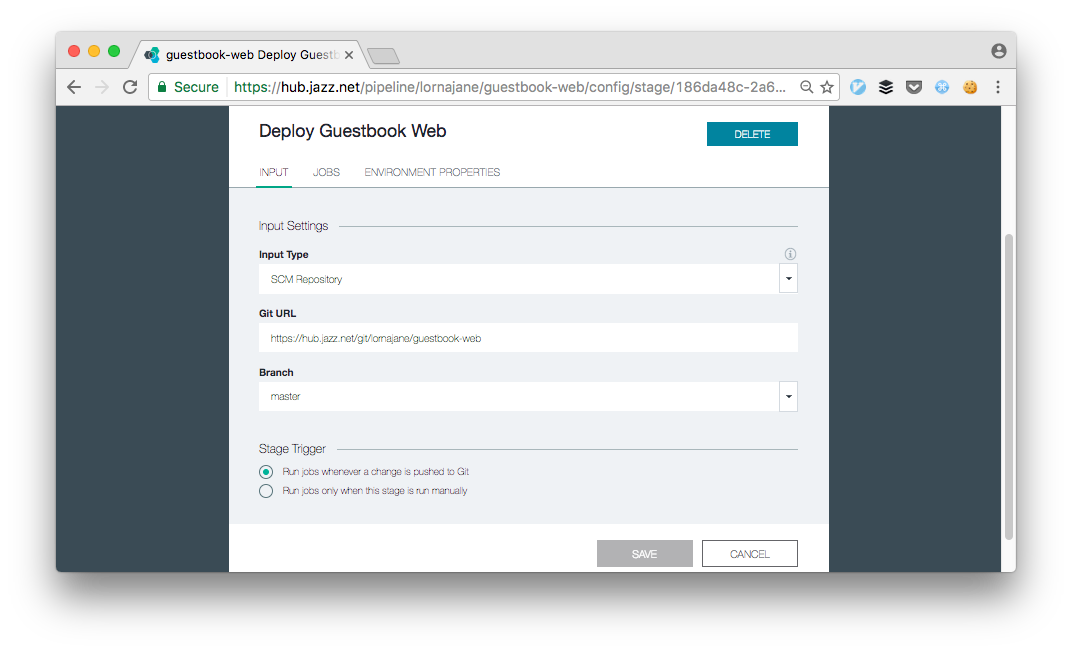The height and width of the screenshot is (652, 1072).
Task: Open the Branch dropdown arrow
Action: click(788, 396)
